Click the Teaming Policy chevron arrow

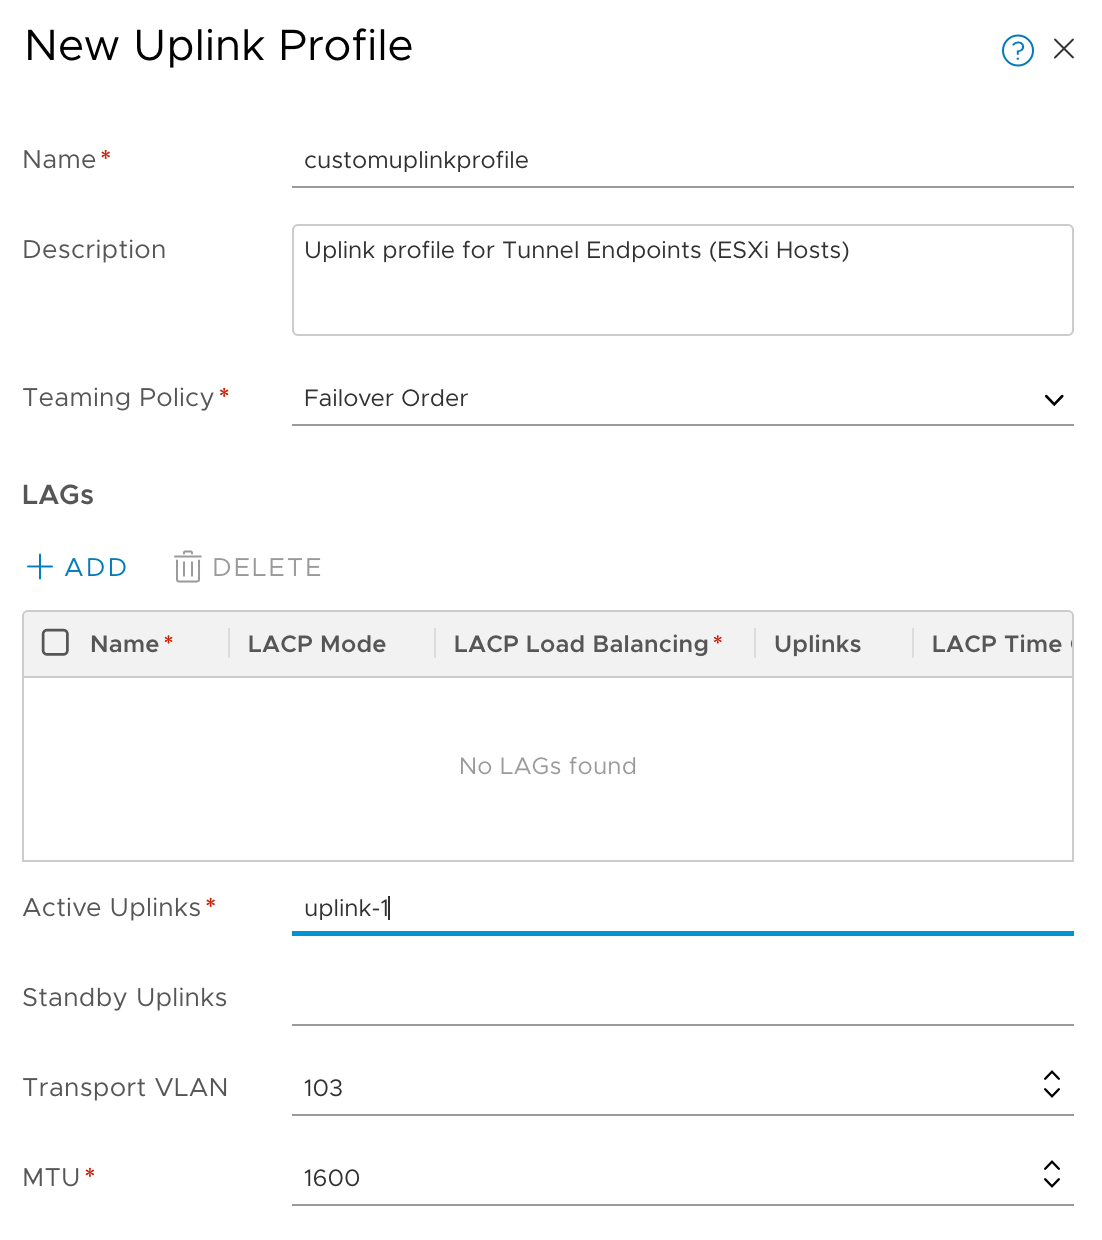coord(1053,400)
